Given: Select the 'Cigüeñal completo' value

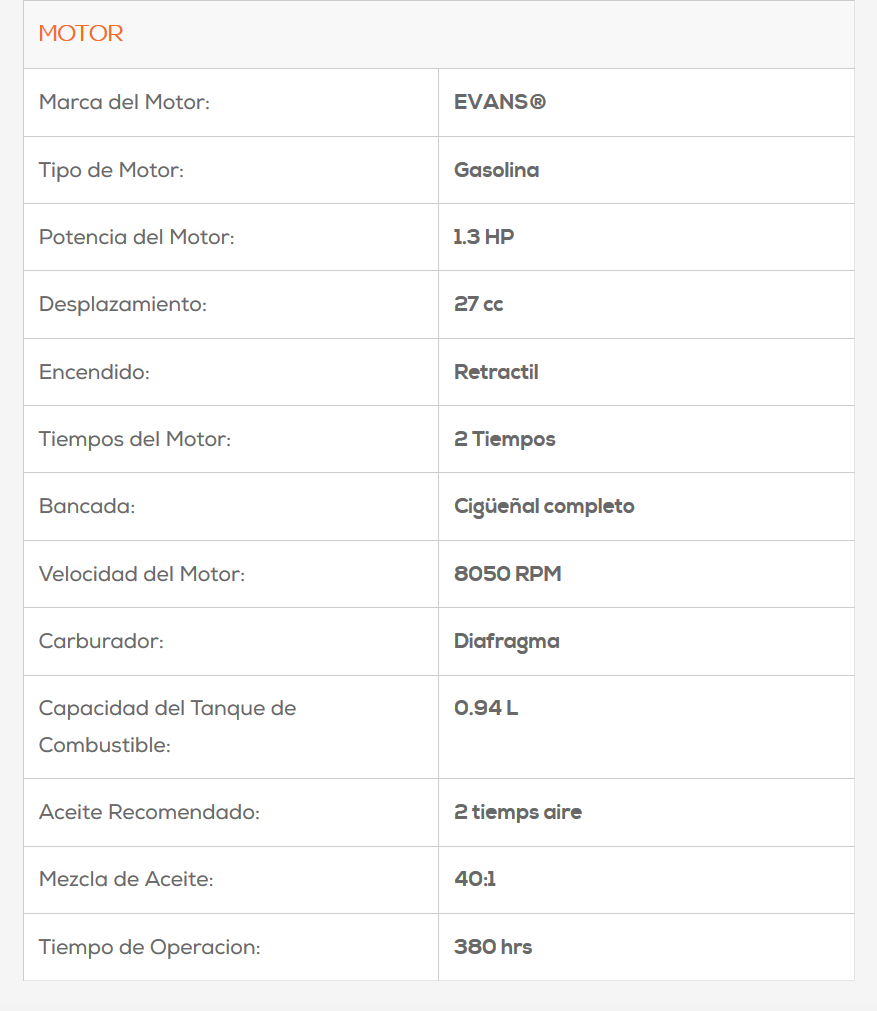Looking at the screenshot, I should [544, 507].
